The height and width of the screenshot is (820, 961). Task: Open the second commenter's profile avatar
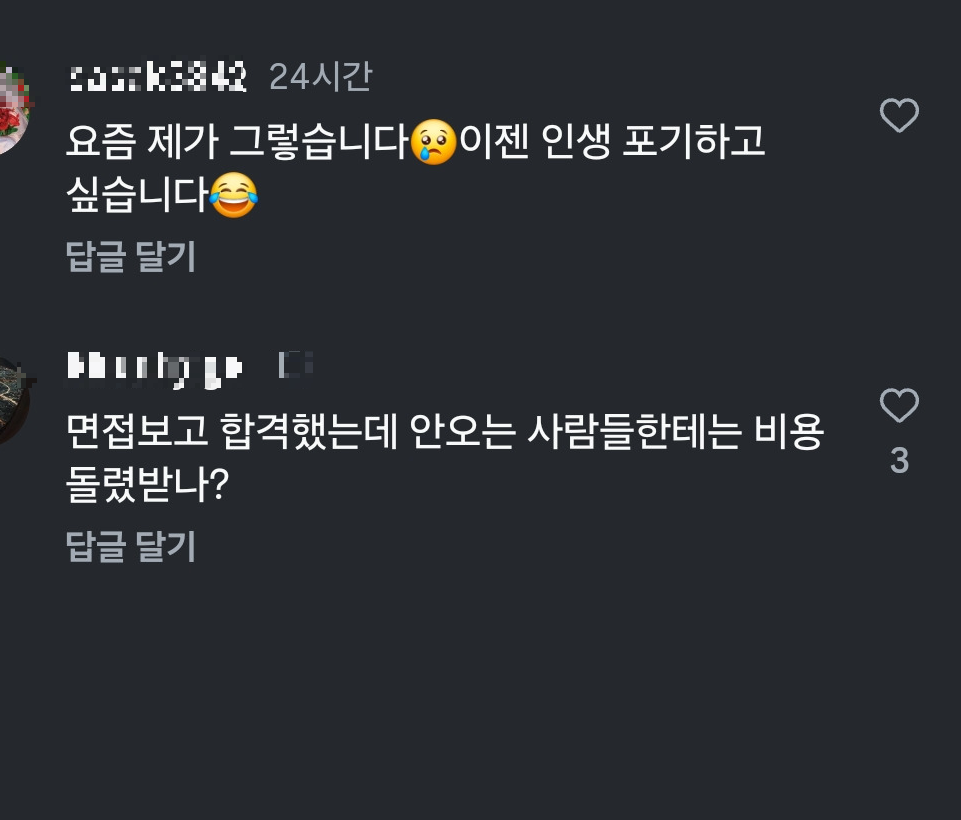point(12,400)
